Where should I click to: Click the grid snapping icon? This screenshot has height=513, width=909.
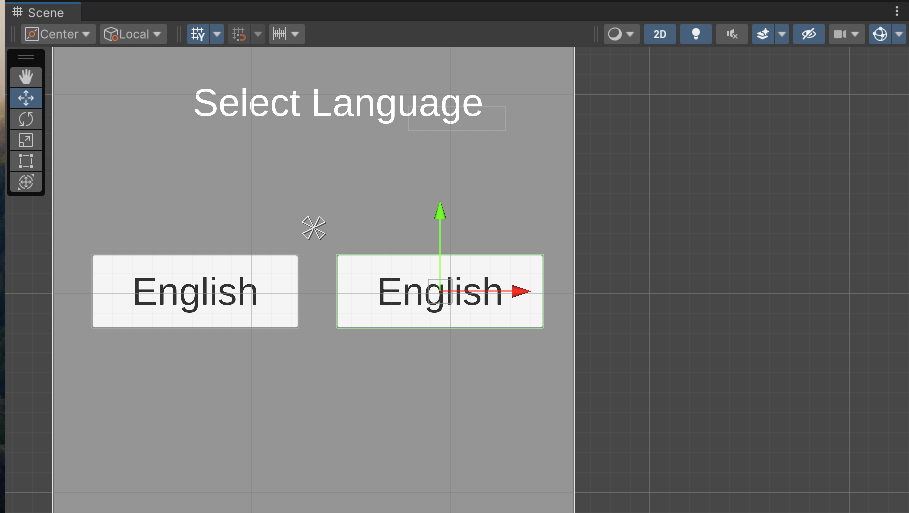click(238, 34)
